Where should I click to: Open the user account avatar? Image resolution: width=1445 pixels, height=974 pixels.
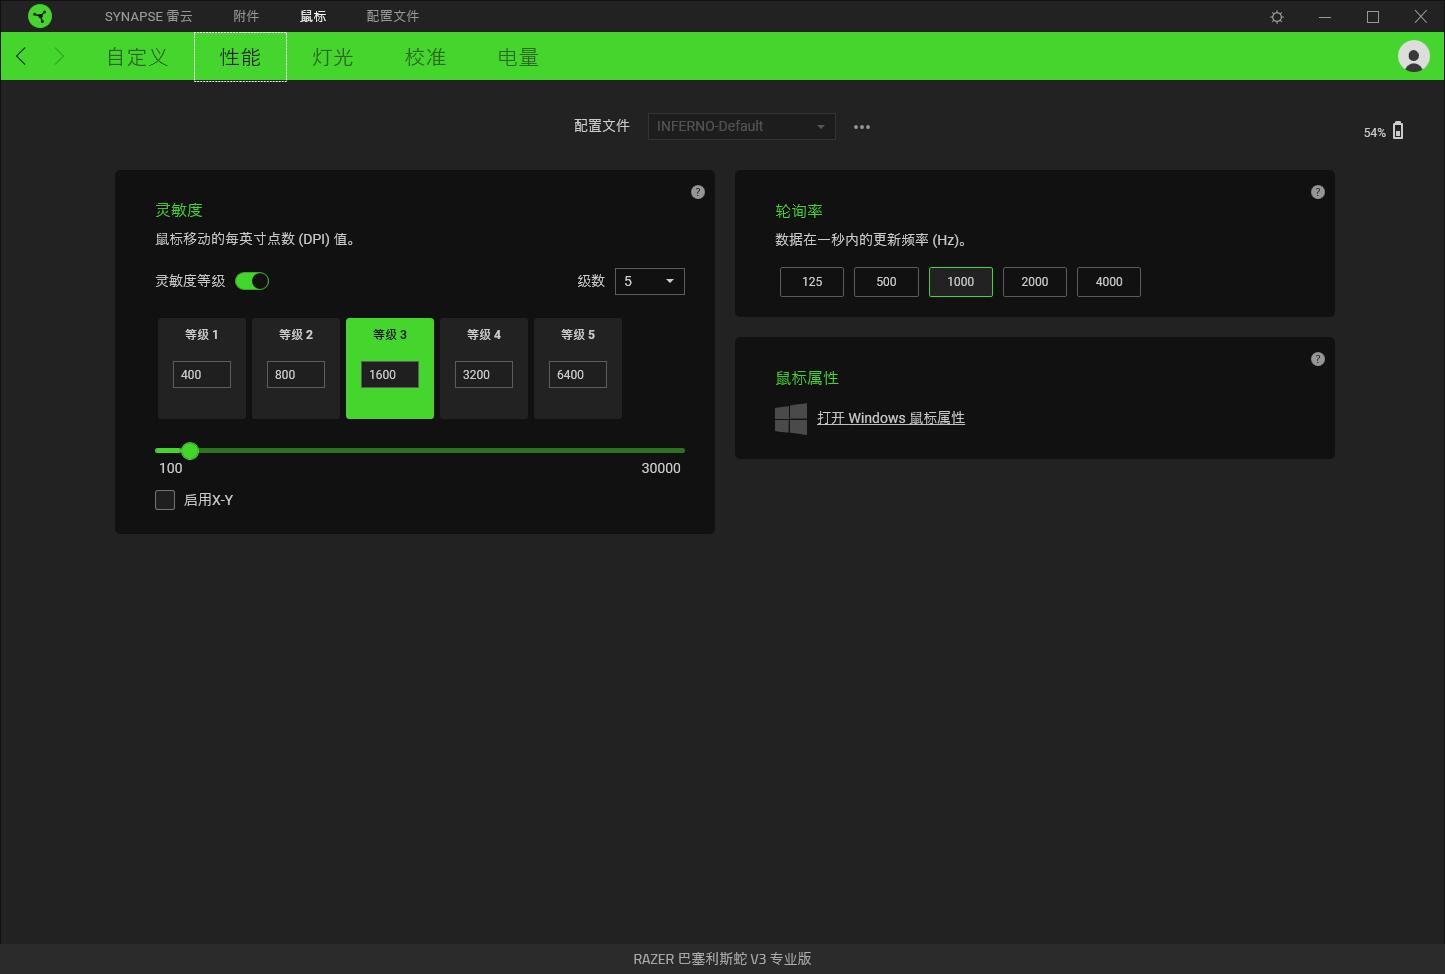1413,56
